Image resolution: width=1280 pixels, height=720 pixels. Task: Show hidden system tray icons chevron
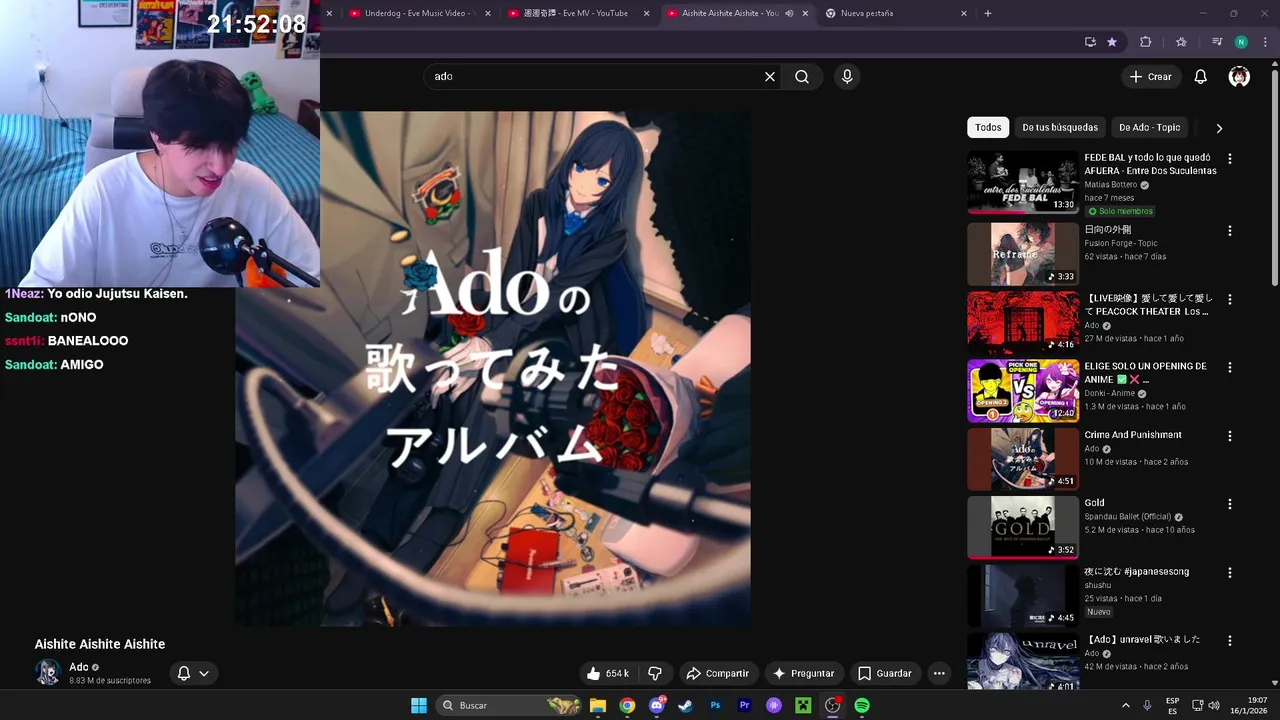[x=1125, y=705]
